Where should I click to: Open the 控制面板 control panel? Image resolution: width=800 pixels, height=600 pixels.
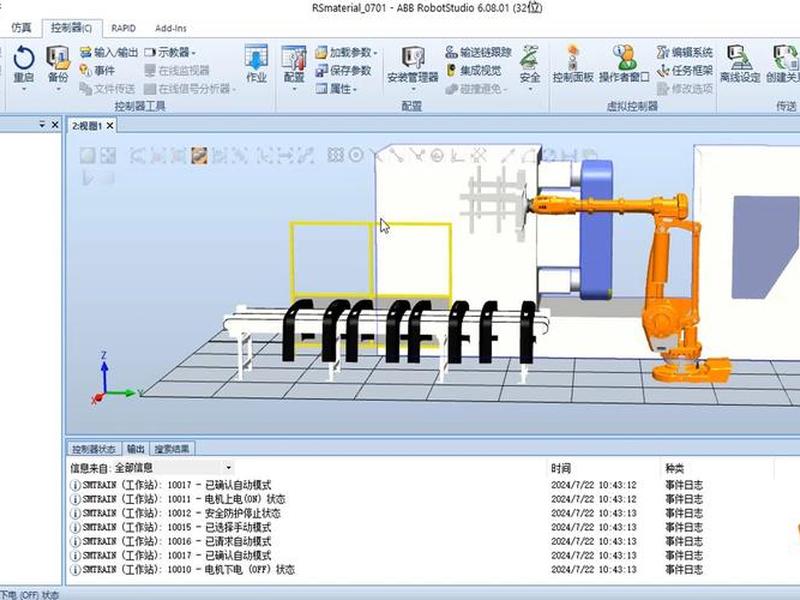(x=573, y=64)
